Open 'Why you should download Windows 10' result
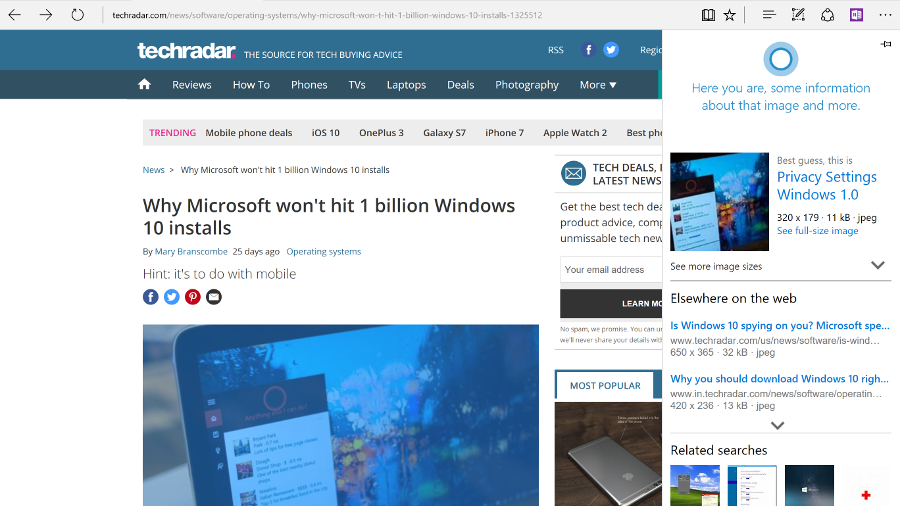This screenshot has width=900, height=506. tap(779, 379)
